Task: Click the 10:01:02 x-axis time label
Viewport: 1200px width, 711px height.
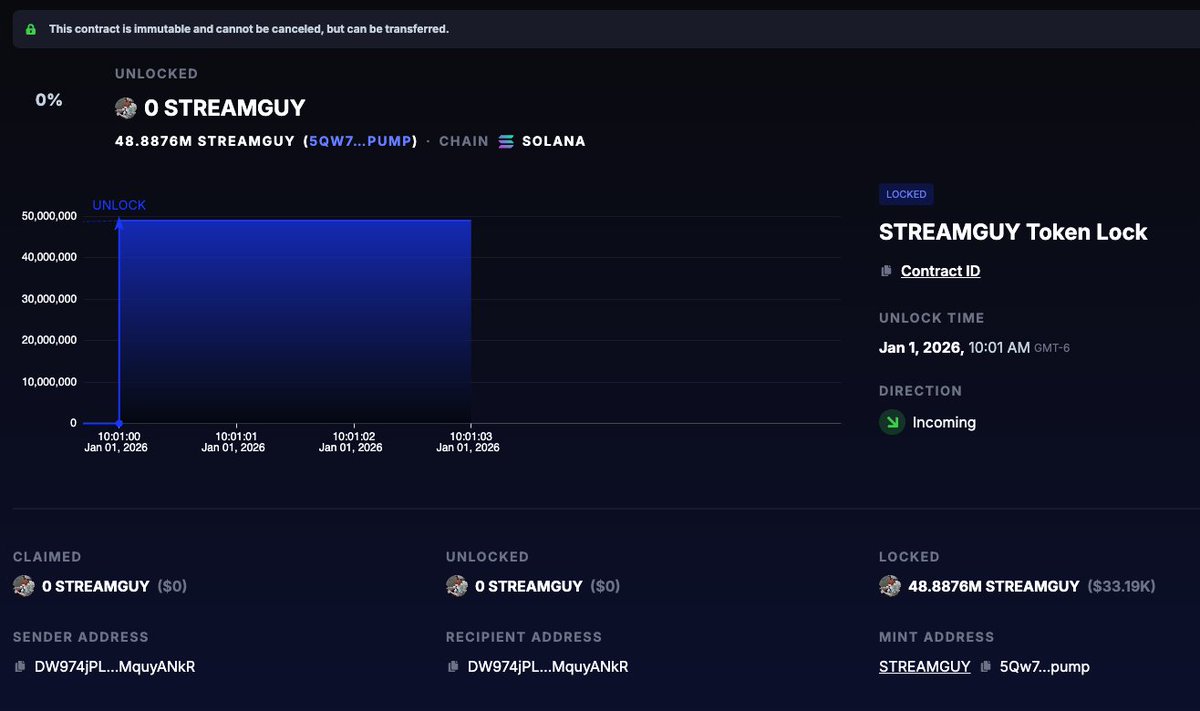Action: 352,436
